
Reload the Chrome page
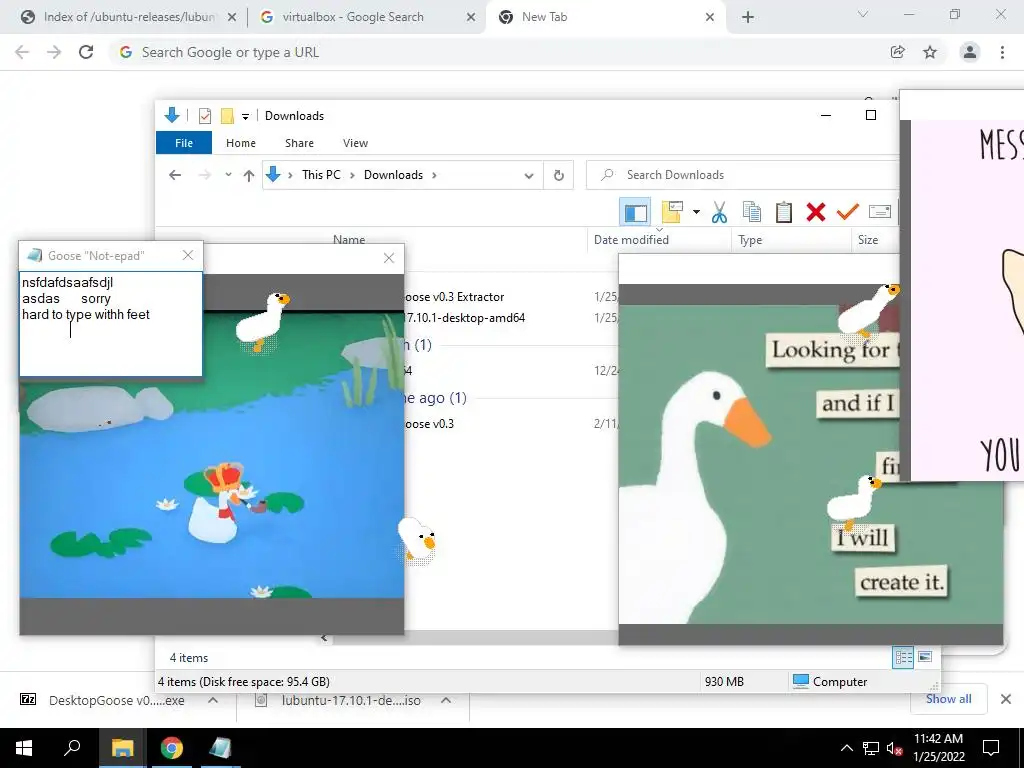86,52
